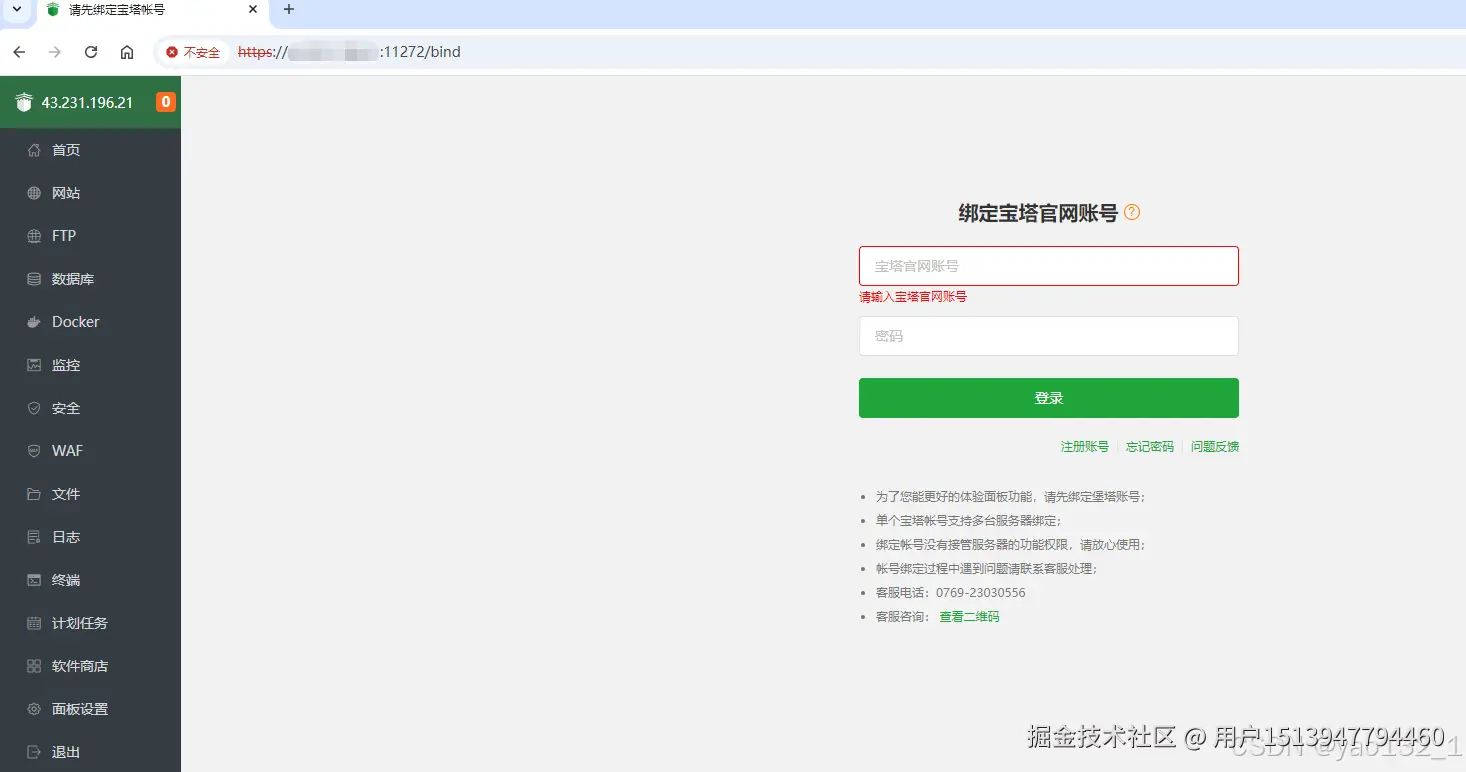Click the green 登录 button
The image size is (1466, 772).
coord(1048,398)
